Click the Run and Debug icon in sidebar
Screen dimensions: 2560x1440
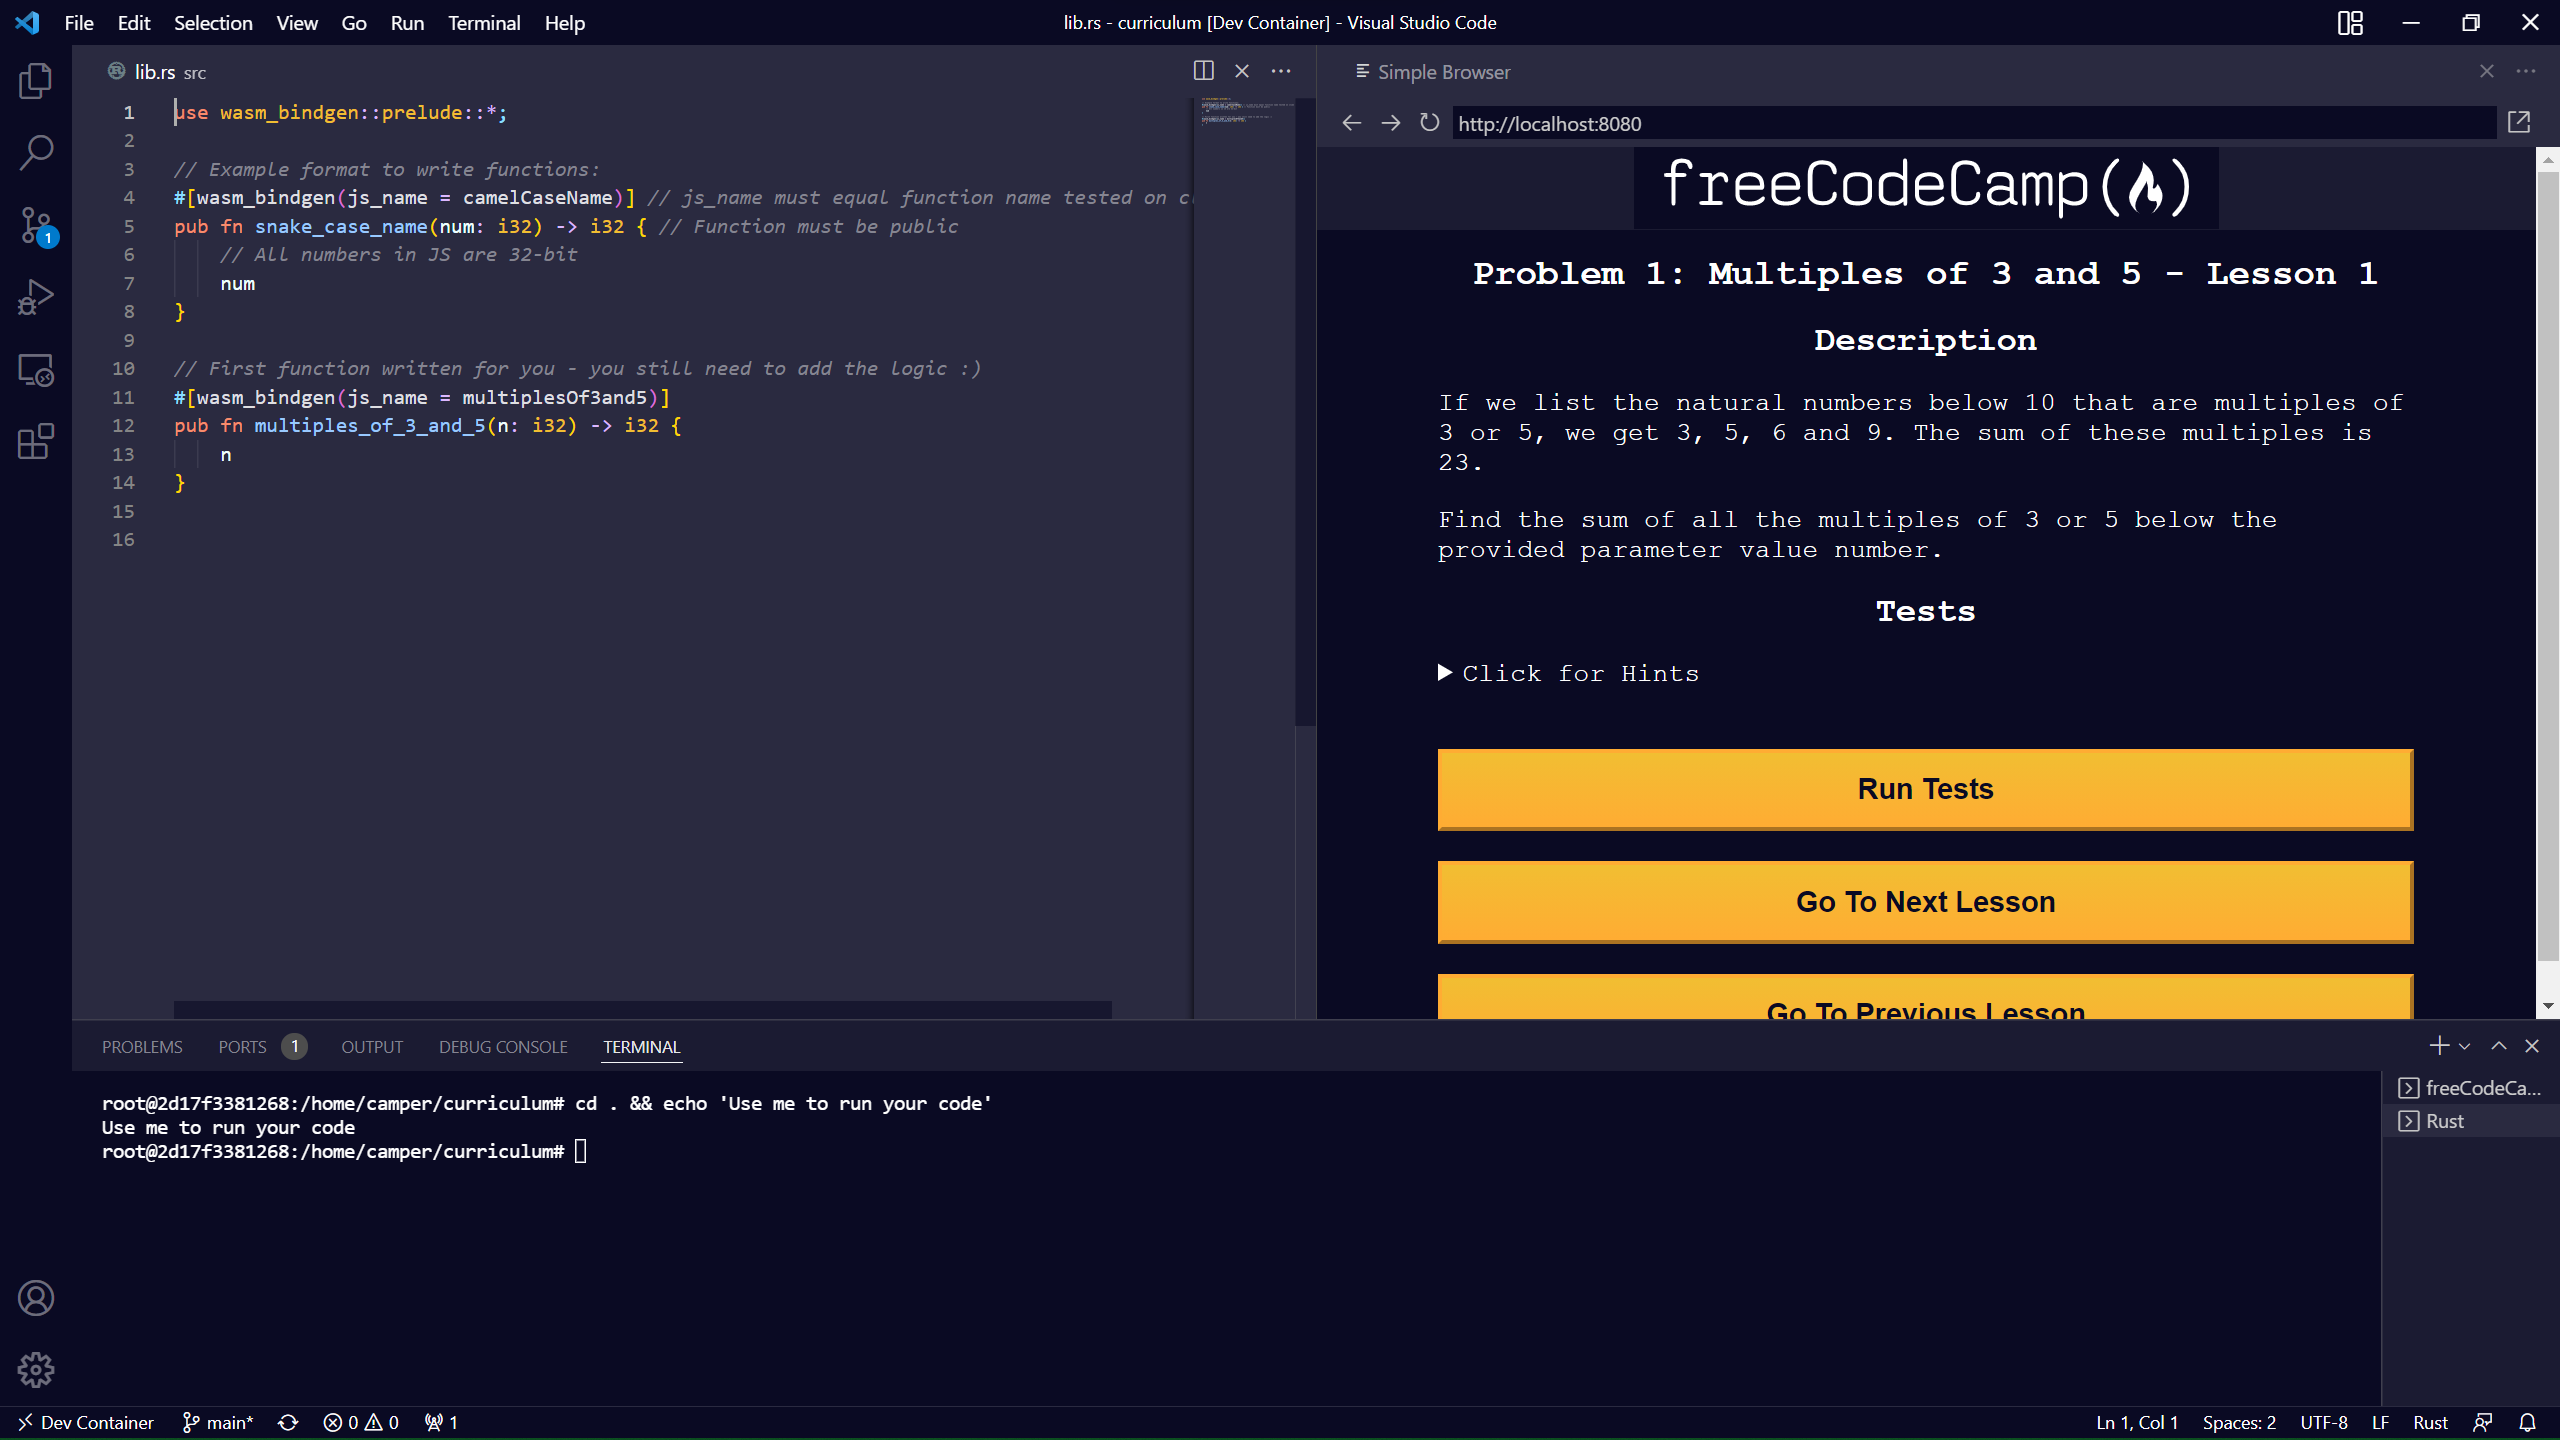[37, 297]
